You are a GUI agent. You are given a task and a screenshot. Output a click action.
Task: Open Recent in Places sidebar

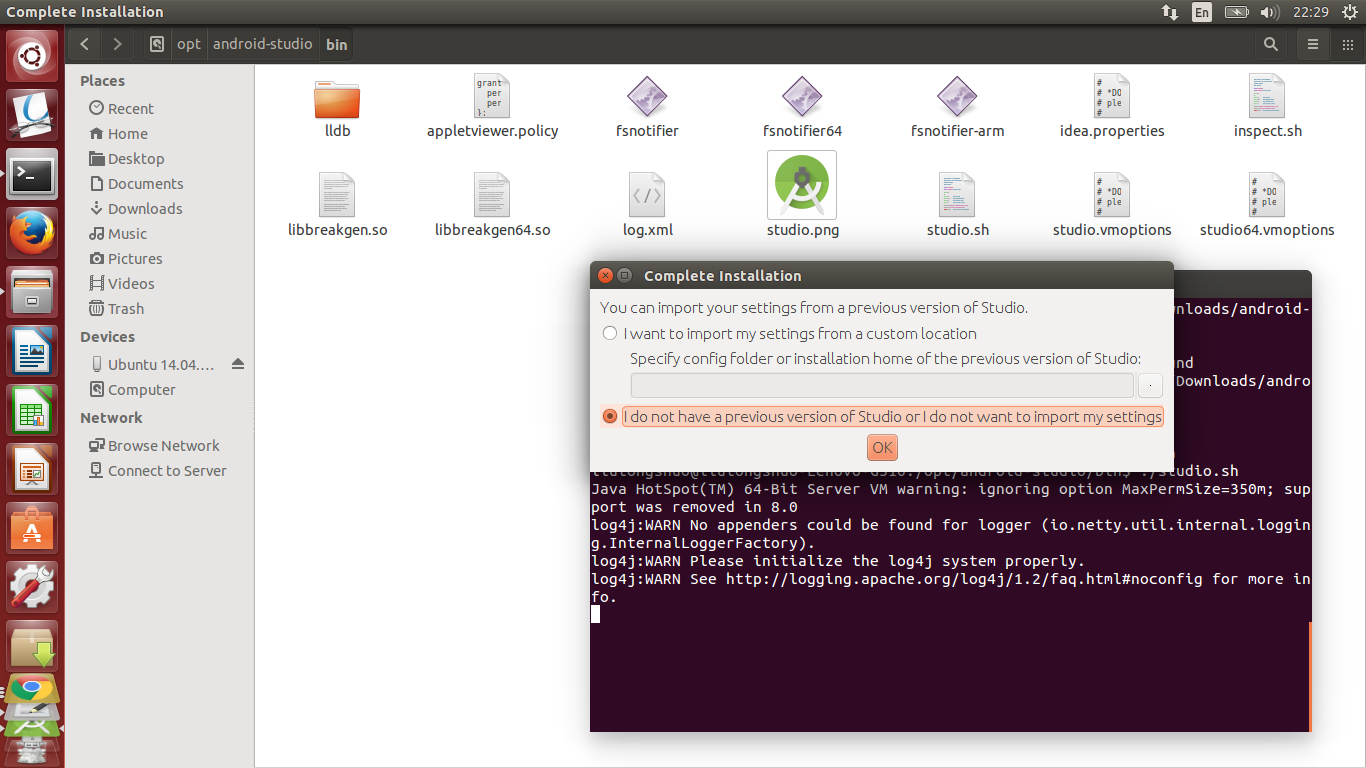click(x=121, y=108)
